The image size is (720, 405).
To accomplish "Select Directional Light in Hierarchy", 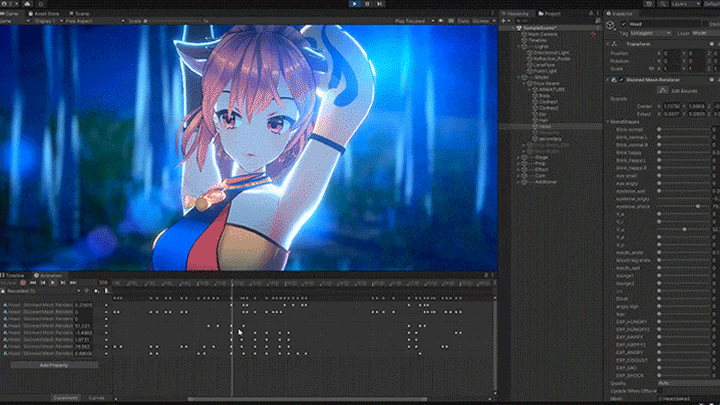I will point(551,52).
